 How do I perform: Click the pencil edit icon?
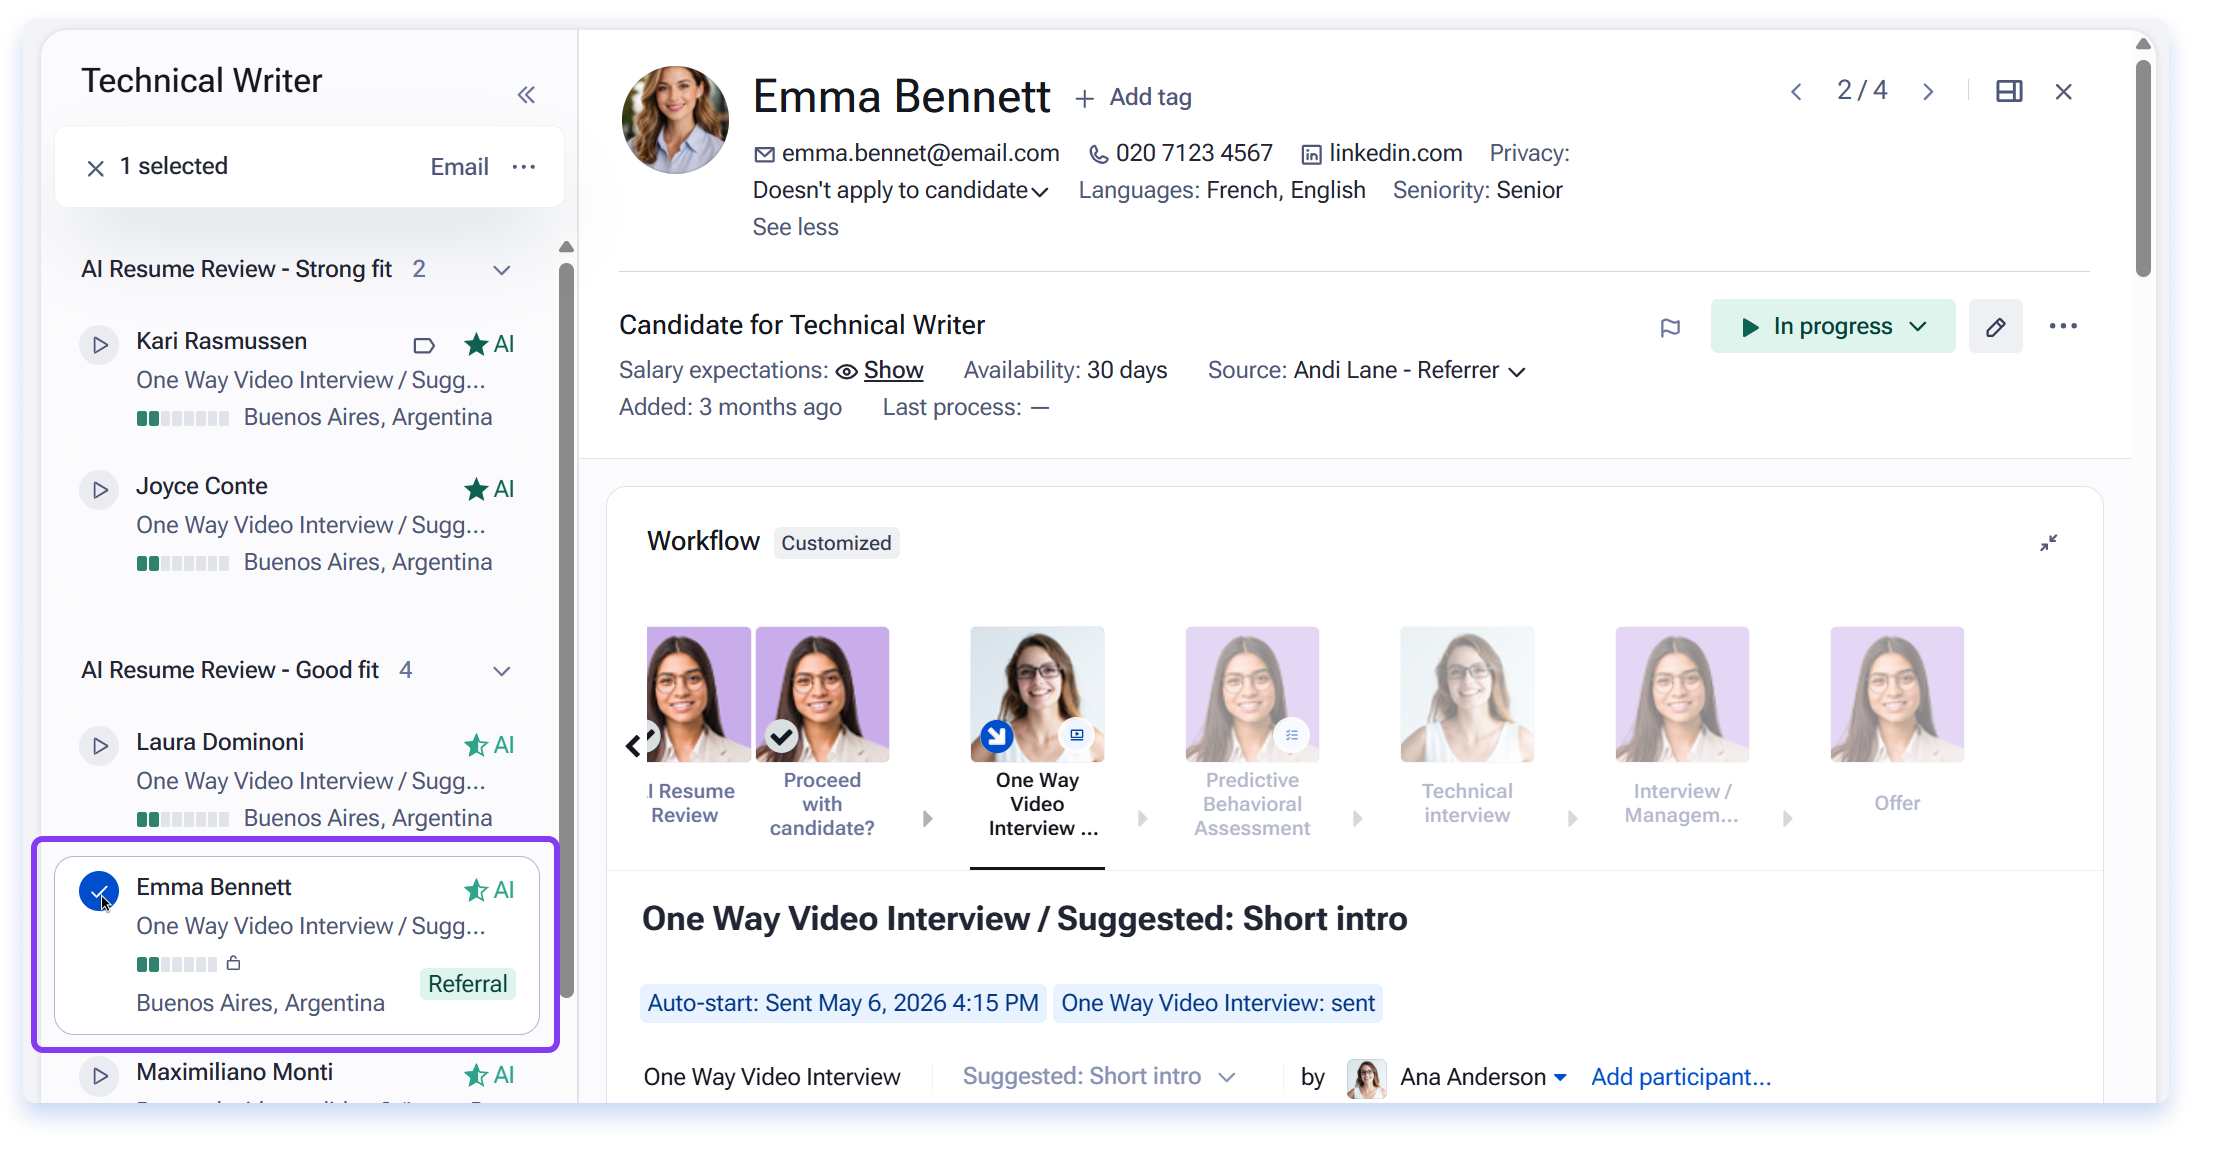pos(1995,326)
